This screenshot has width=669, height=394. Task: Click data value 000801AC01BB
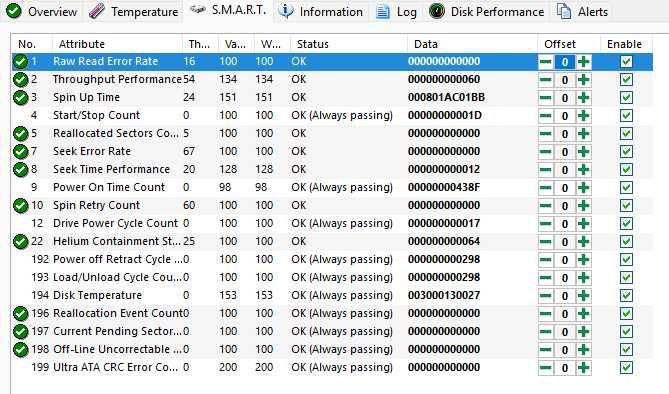click(446, 97)
